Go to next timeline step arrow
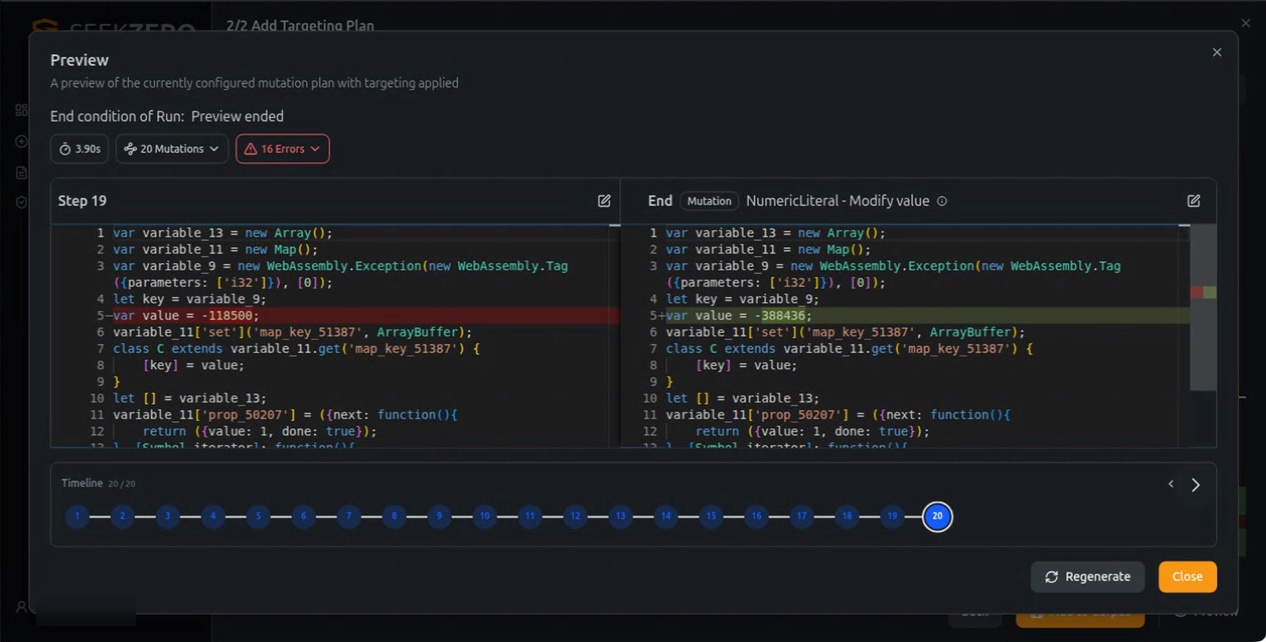Screen dimensions: 1266x642 (x=1196, y=485)
